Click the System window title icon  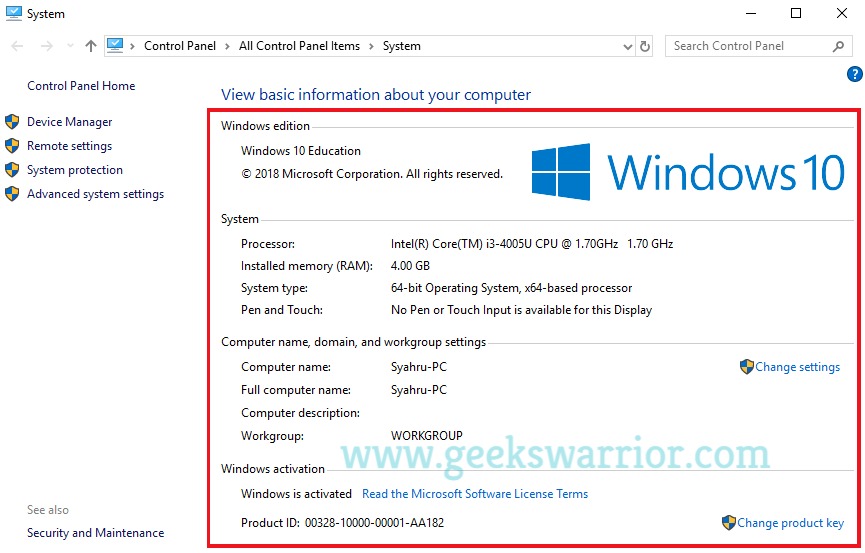[x=13, y=13]
